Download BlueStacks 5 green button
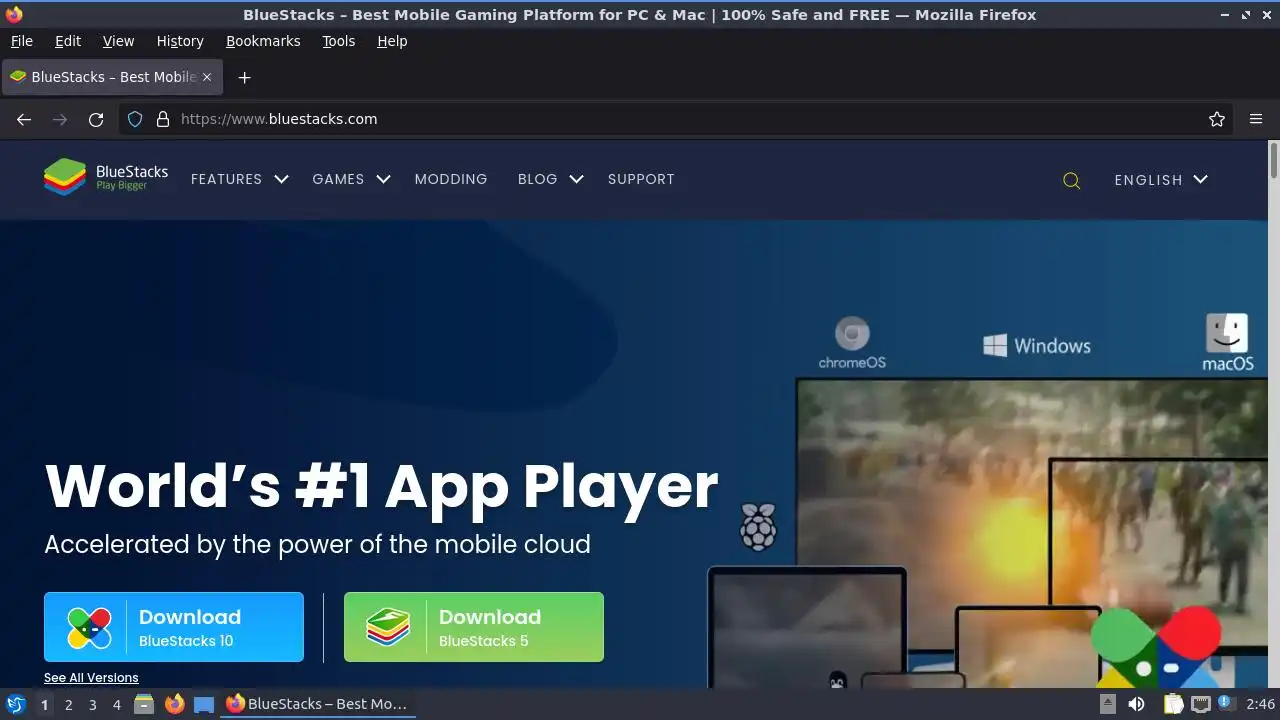The height and width of the screenshot is (720, 1280). pos(474,627)
